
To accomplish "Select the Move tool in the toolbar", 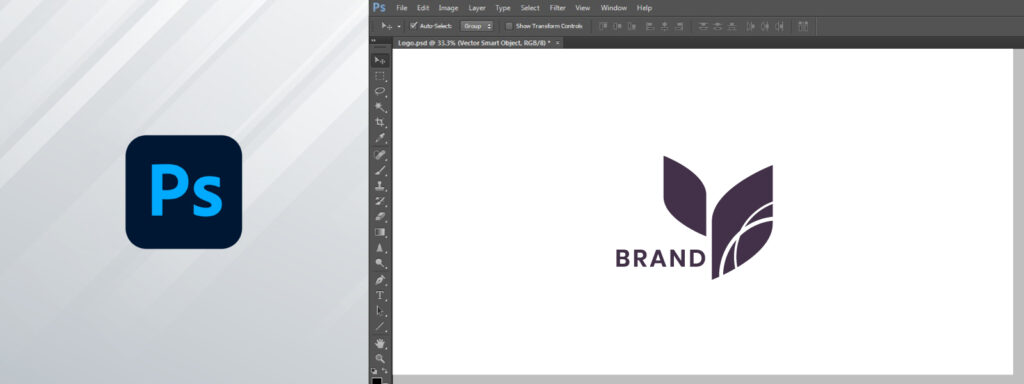I will 380,60.
